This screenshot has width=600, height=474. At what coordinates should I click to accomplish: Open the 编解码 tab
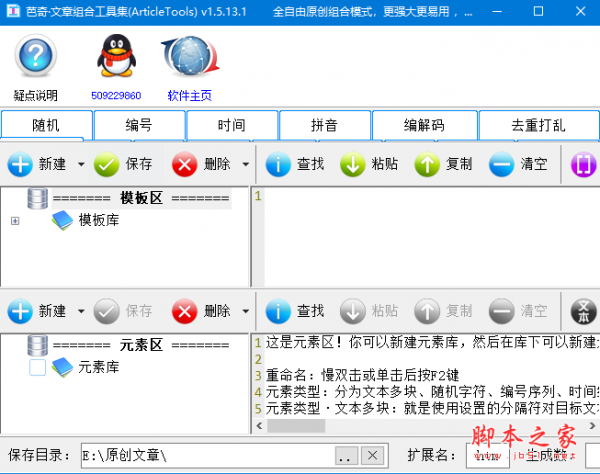[x=424, y=125]
